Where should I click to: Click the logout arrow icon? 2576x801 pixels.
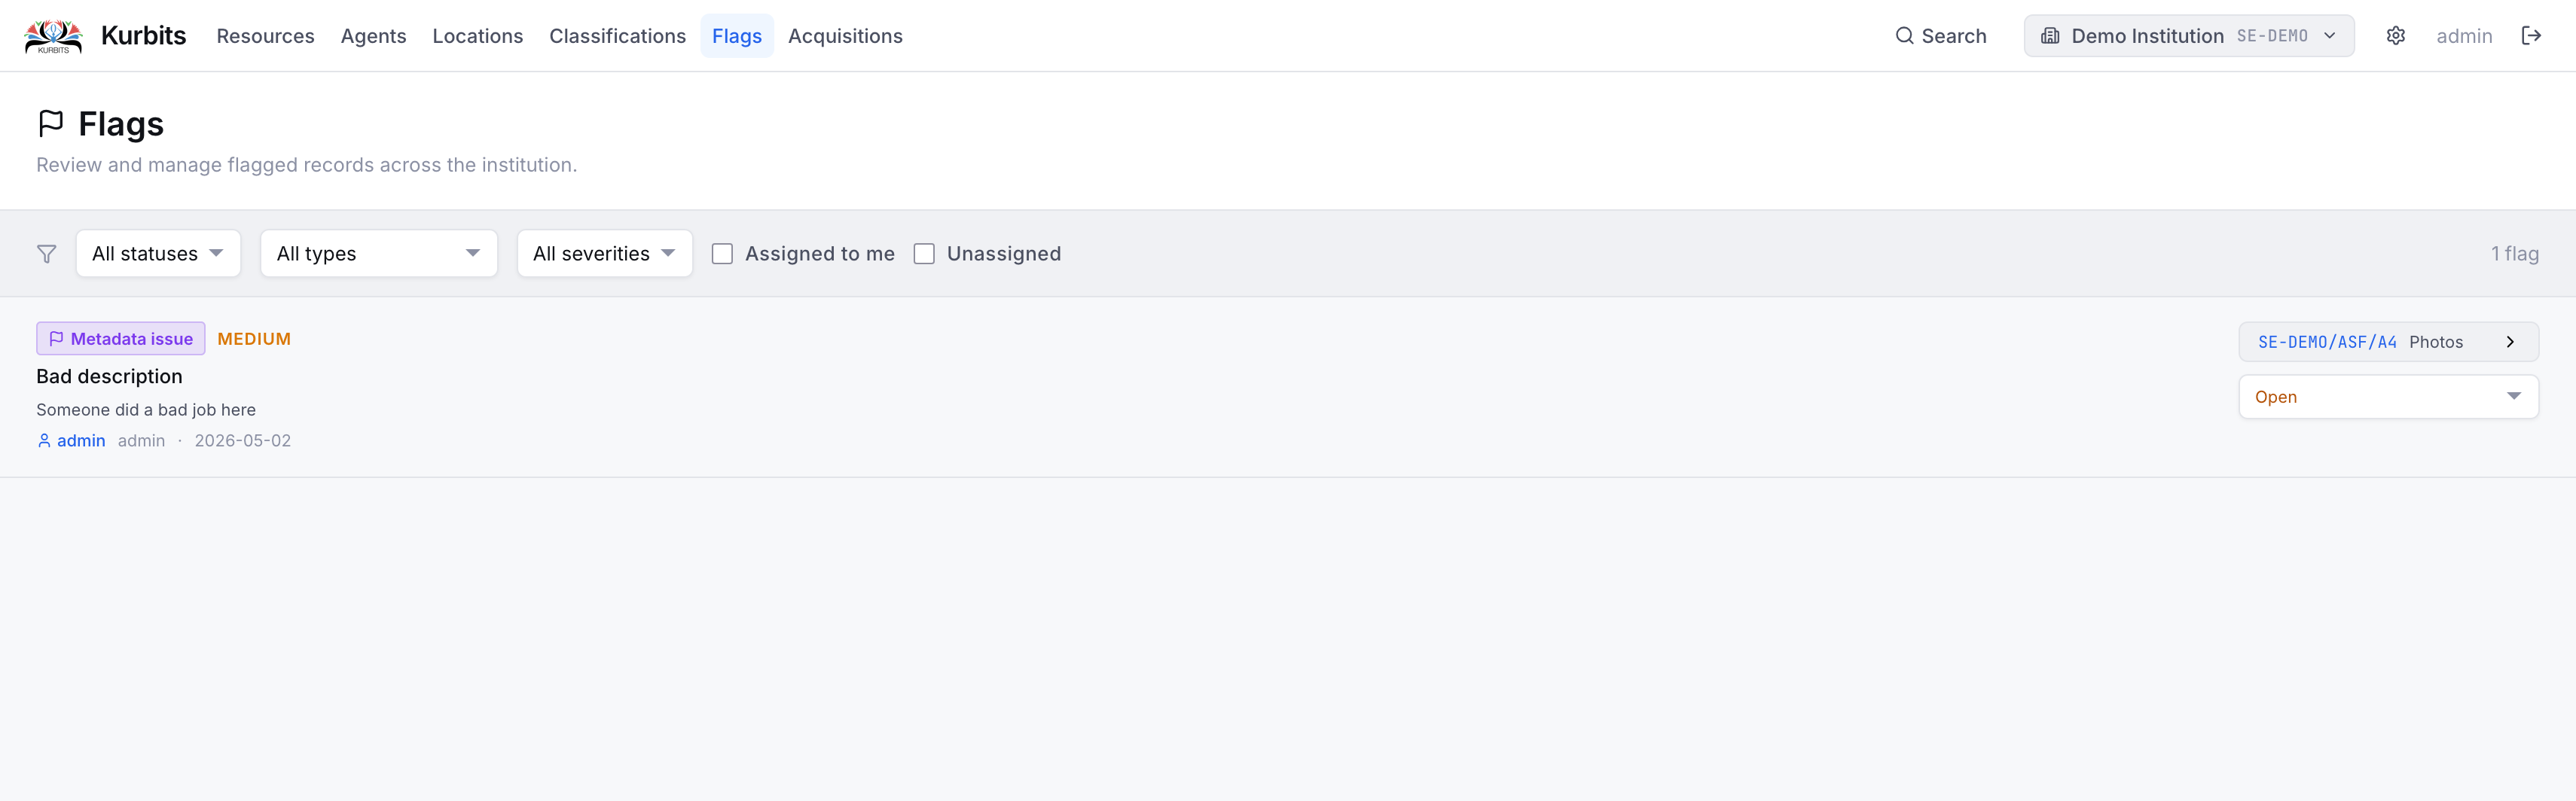pyautogui.click(x=2531, y=36)
